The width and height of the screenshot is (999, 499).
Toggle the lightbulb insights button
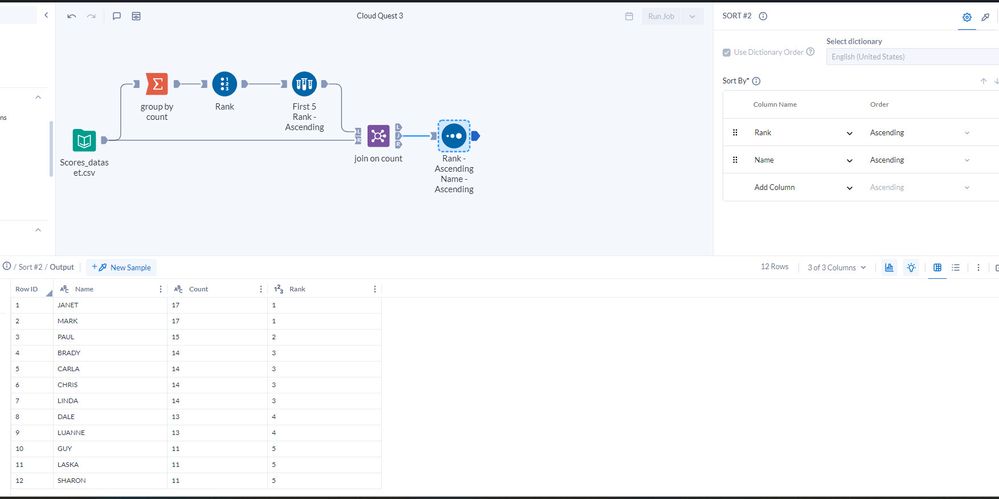click(911, 268)
